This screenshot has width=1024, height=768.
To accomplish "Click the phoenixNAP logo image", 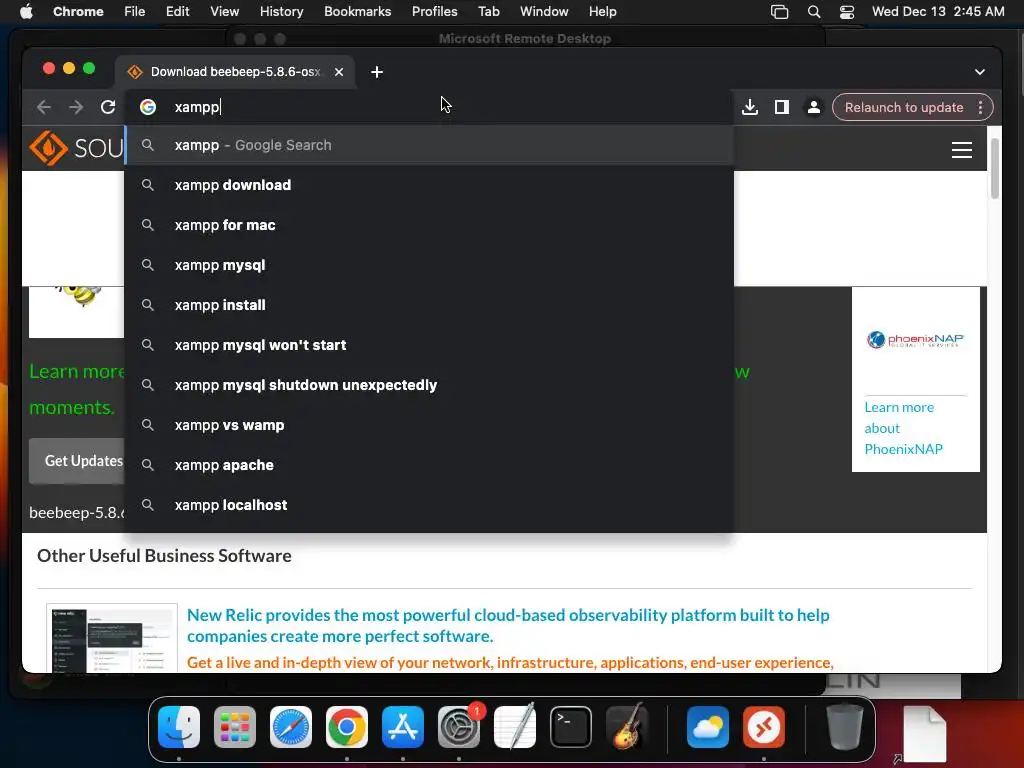I will 915,340.
